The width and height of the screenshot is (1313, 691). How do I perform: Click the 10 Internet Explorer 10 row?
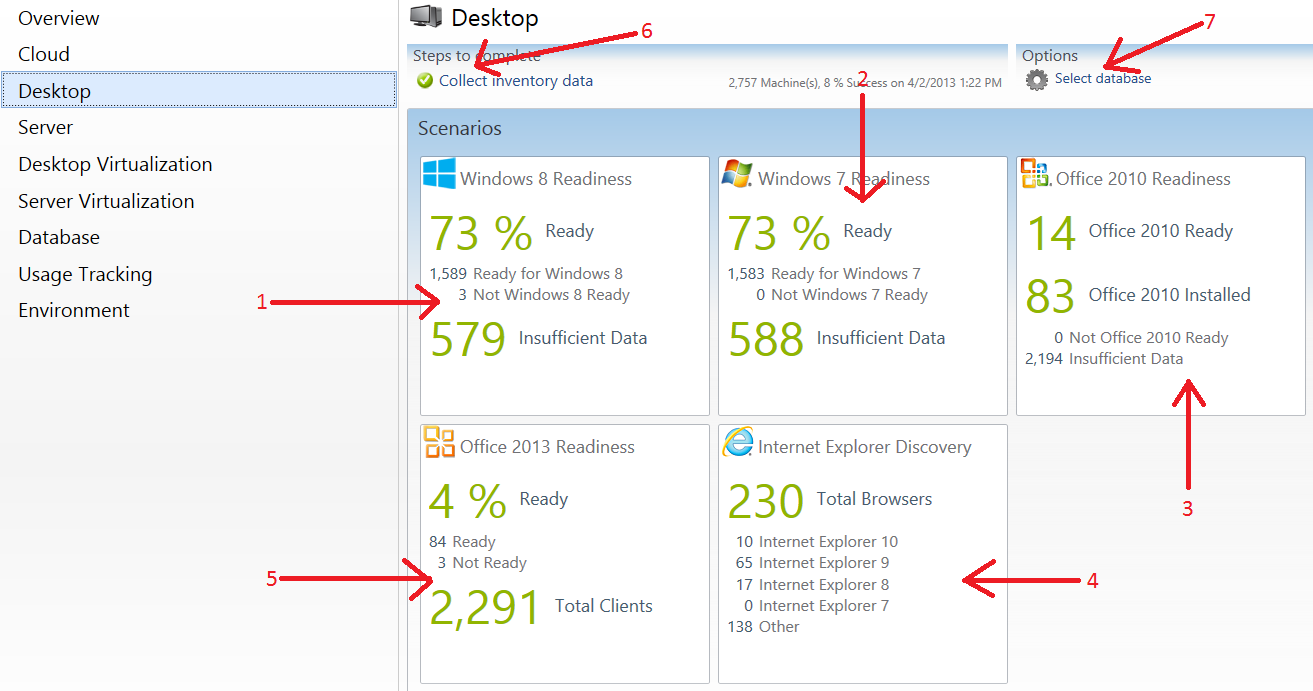(x=816, y=542)
